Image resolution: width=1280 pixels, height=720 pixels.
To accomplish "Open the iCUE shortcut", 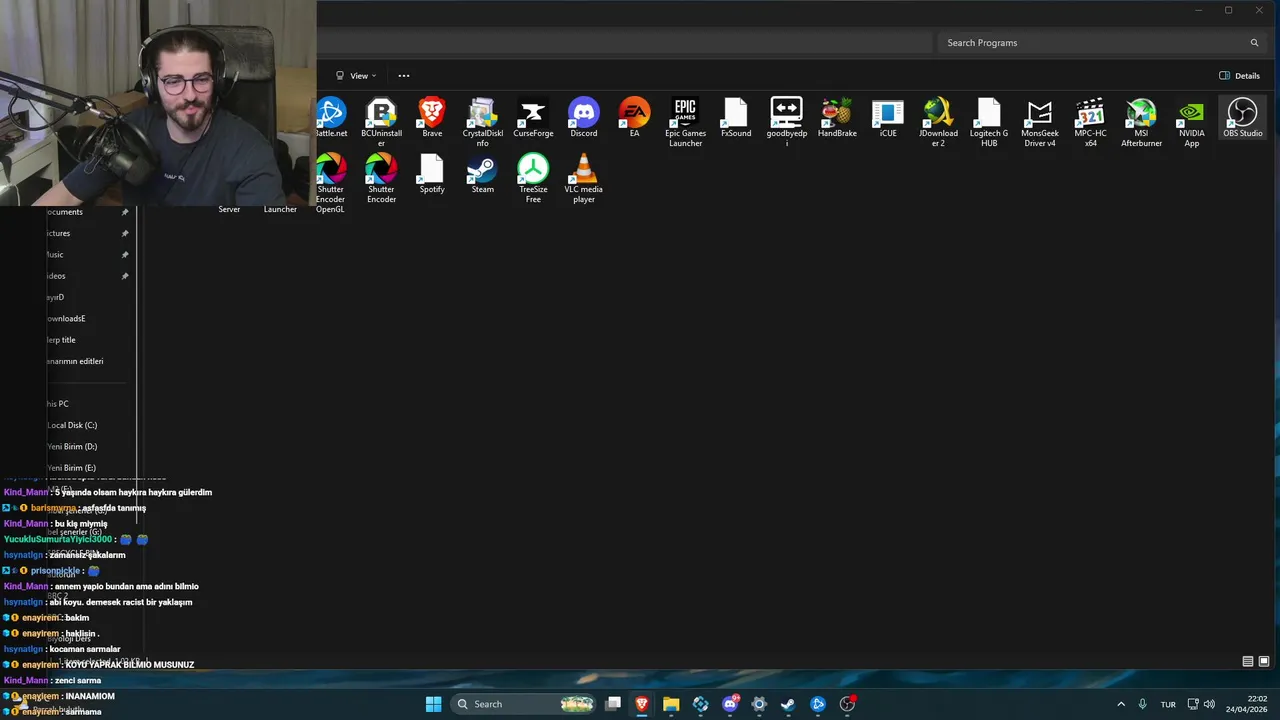I will point(888,119).
